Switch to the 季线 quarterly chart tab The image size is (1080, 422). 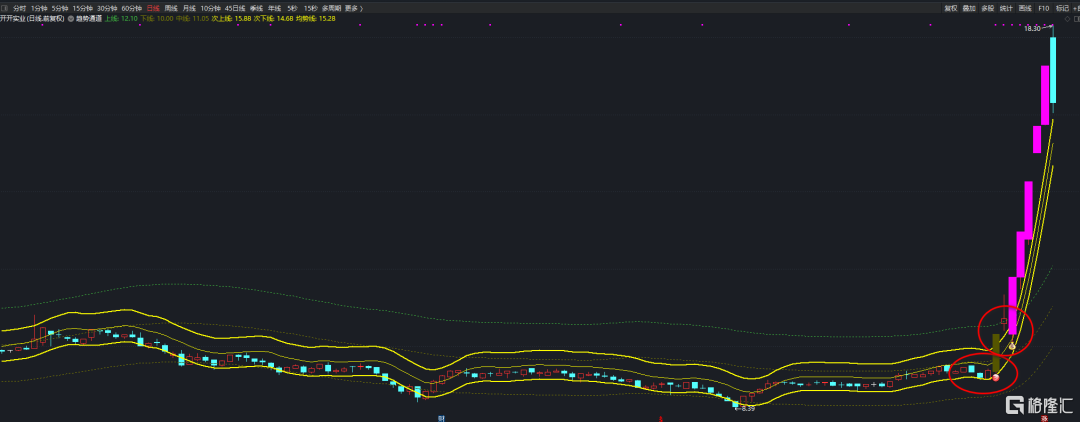click(257, 8)
